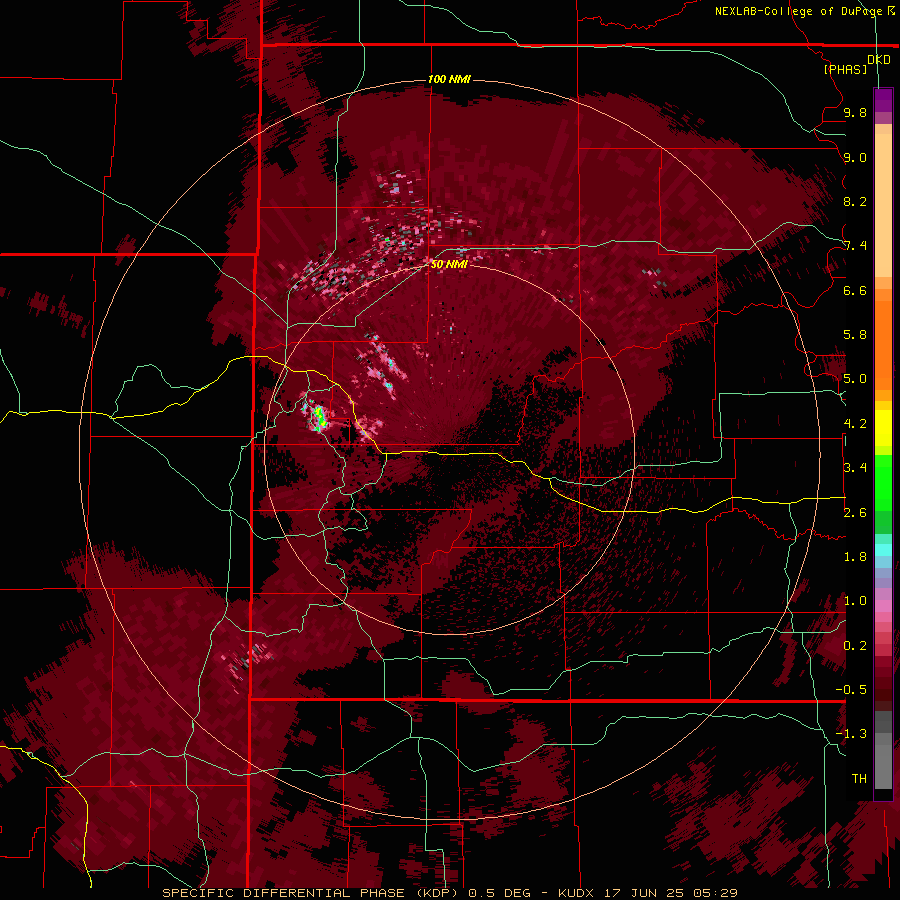
Task: Click the 0.2 value on color scale
Action: pyautogui.click(x=855, y=646)
